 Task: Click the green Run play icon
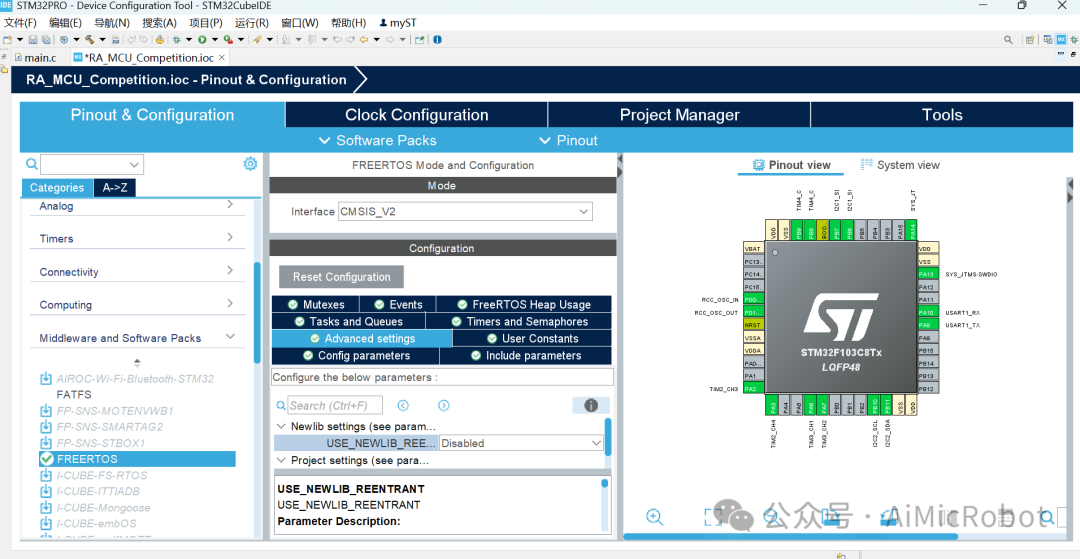click(202, 40)
